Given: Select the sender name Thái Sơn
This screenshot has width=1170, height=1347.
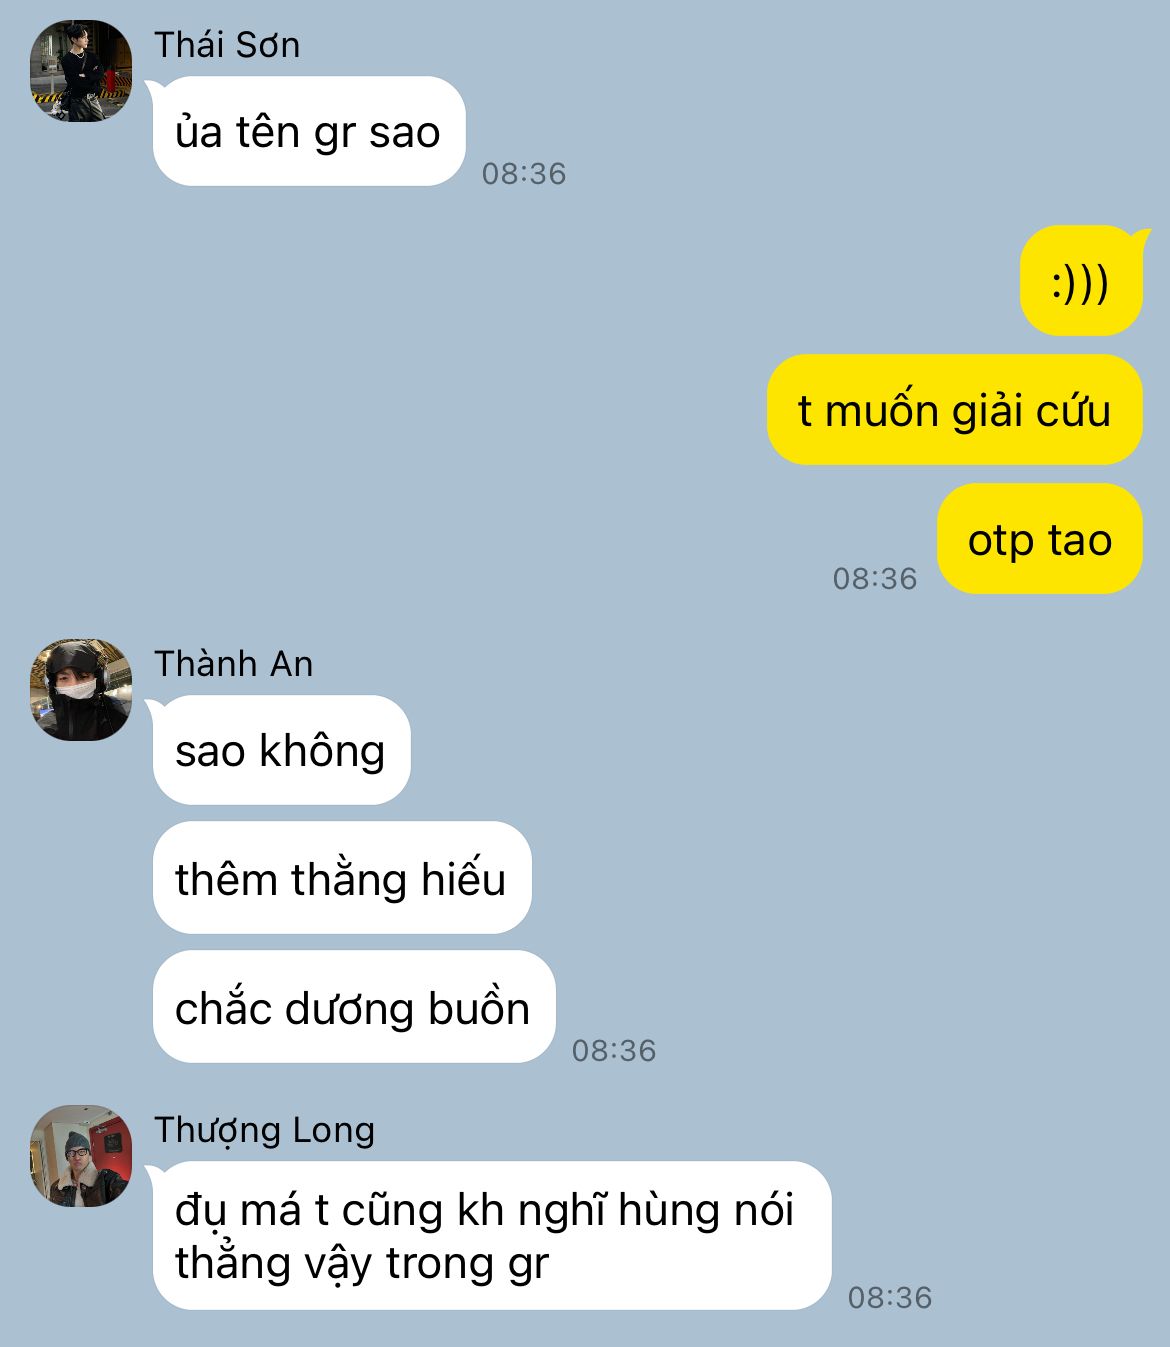Looking at the screenshot, I should (x=227, y=45).
